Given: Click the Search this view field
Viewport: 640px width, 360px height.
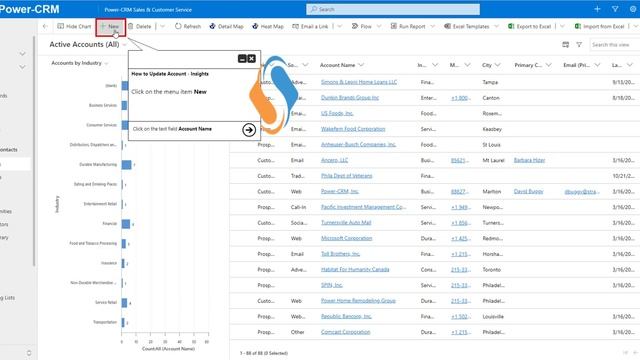Looking at the screenshot, I should coord(614,44).
